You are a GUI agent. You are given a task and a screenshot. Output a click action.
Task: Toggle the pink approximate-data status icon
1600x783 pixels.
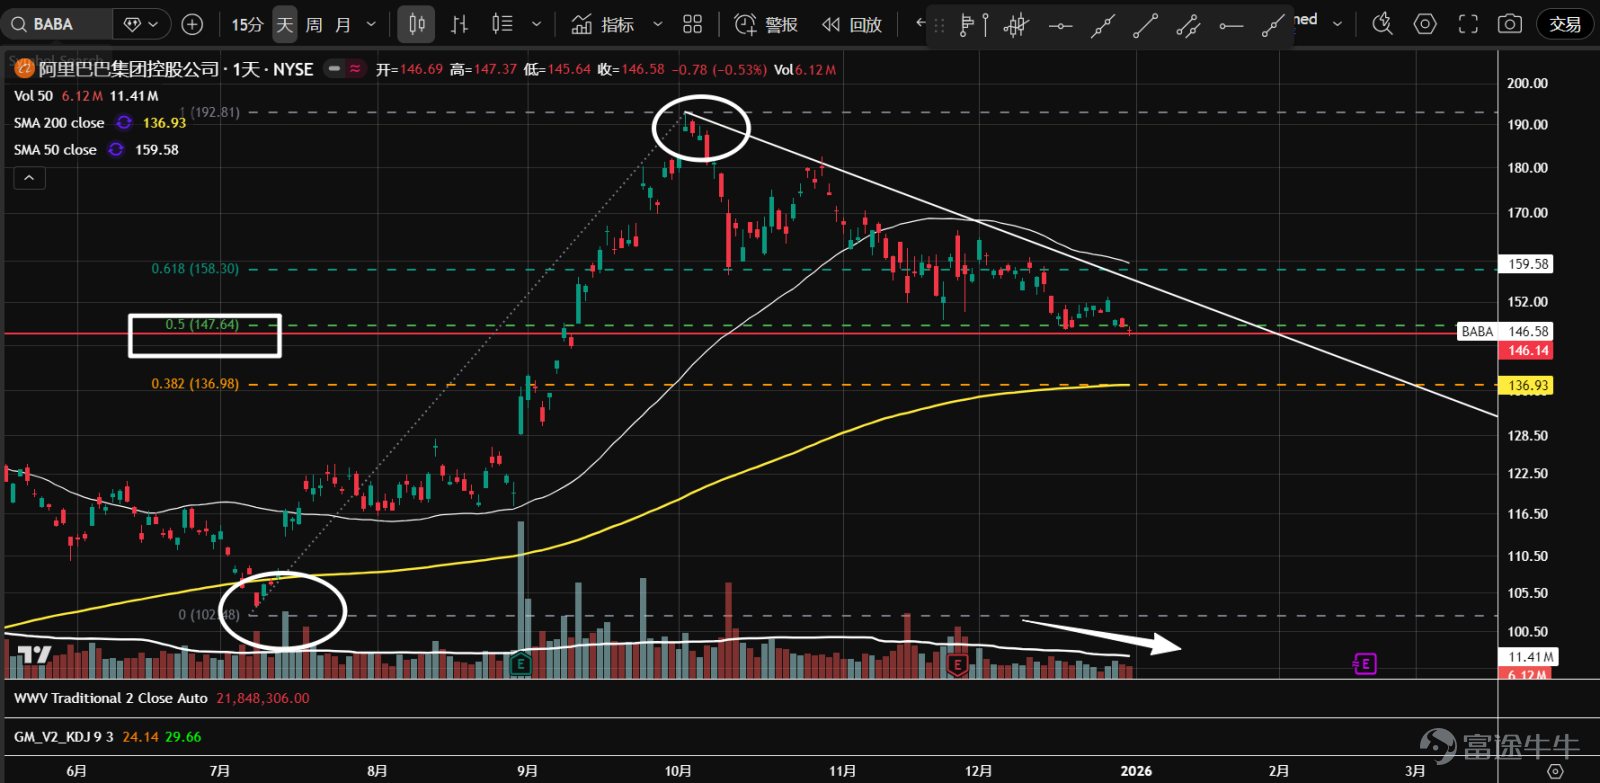[355, 69]
